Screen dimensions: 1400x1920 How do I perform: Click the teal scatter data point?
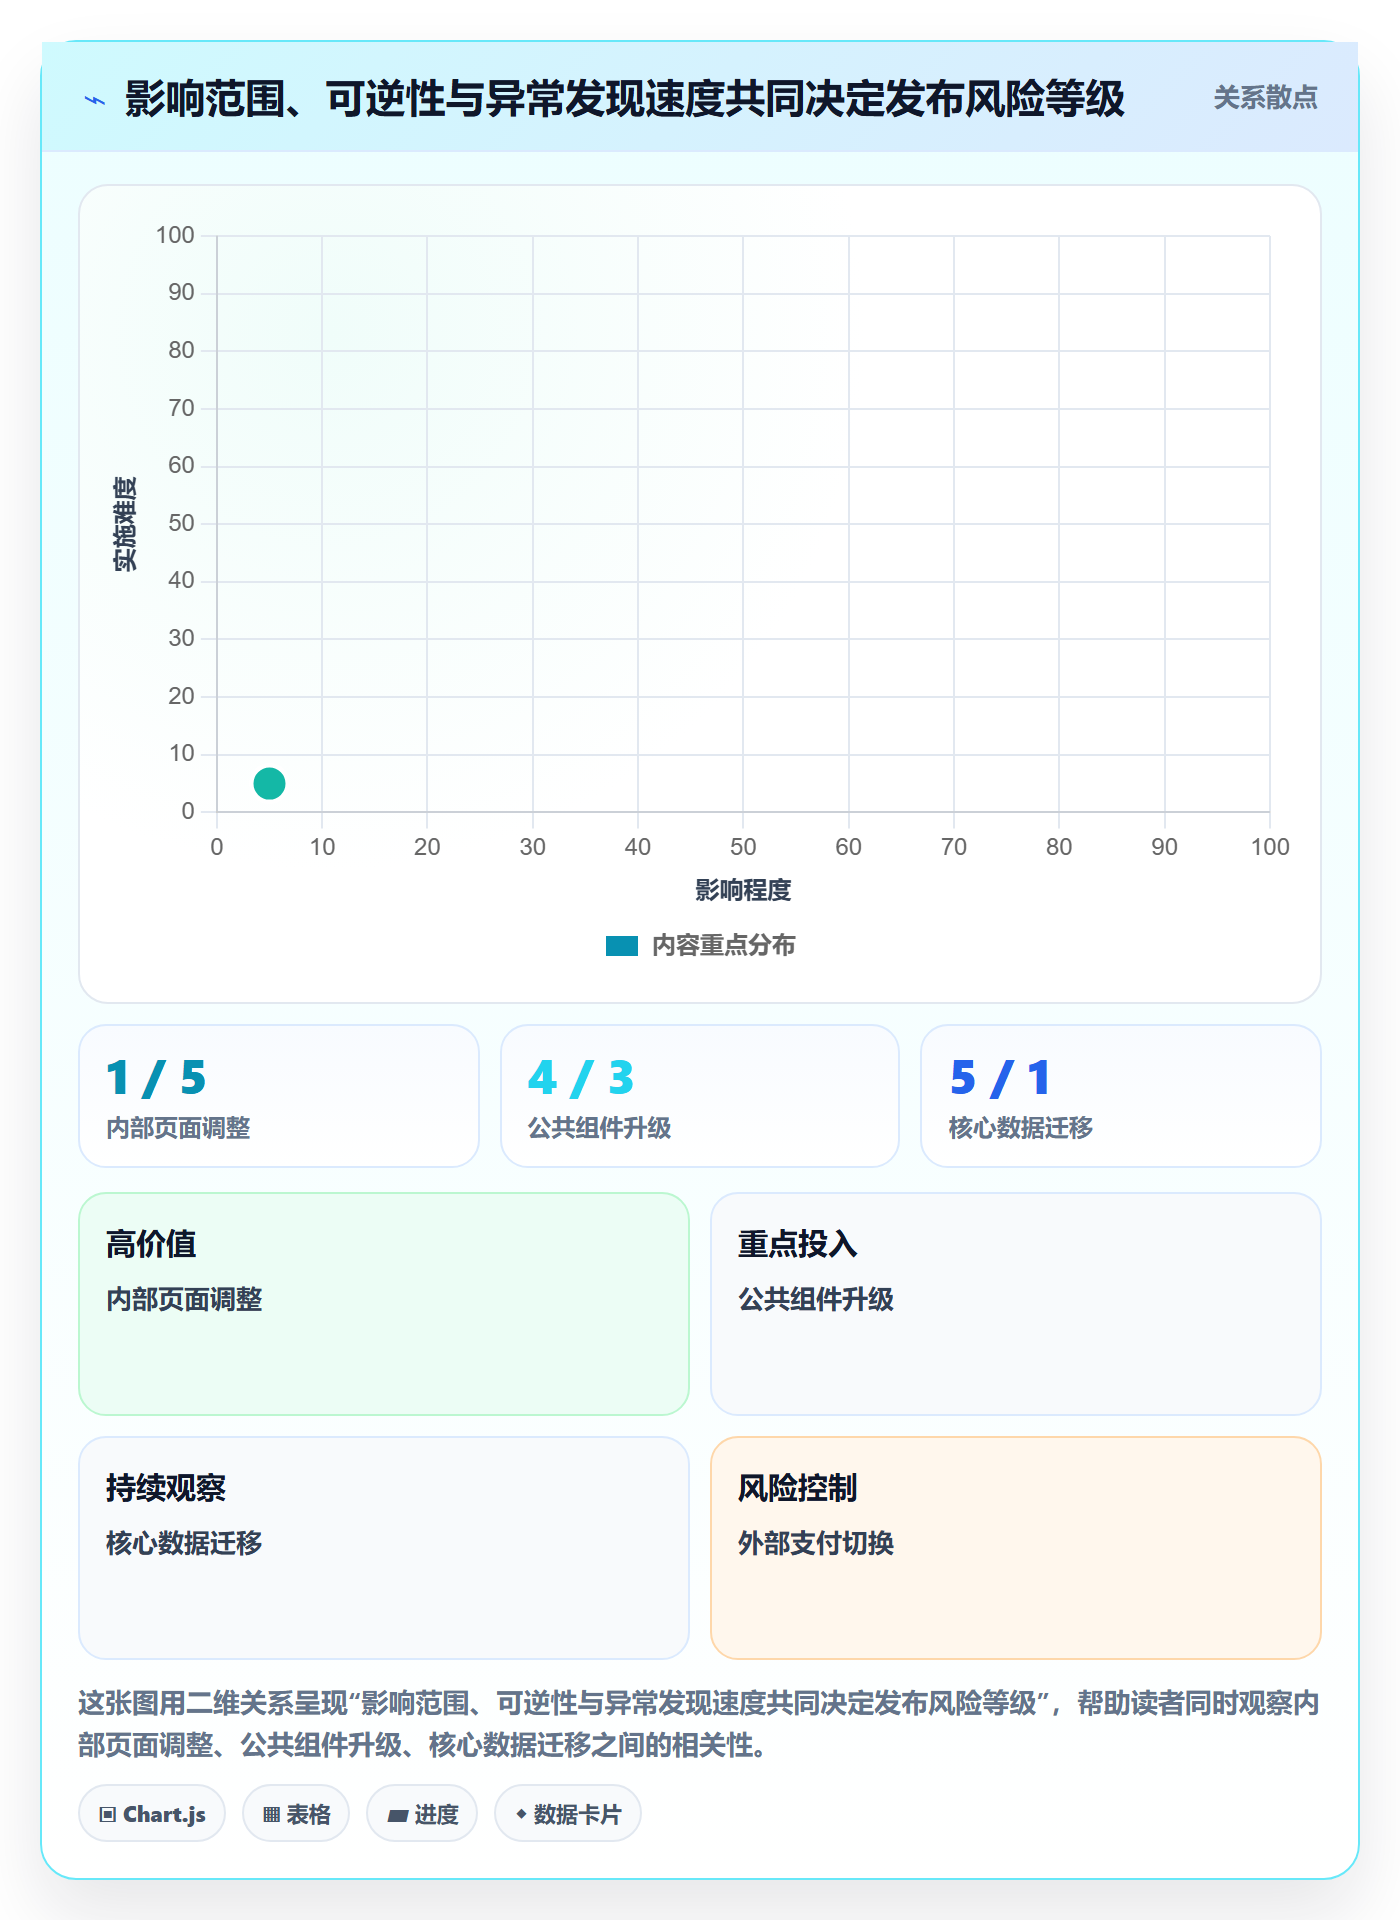coord(269,783)
